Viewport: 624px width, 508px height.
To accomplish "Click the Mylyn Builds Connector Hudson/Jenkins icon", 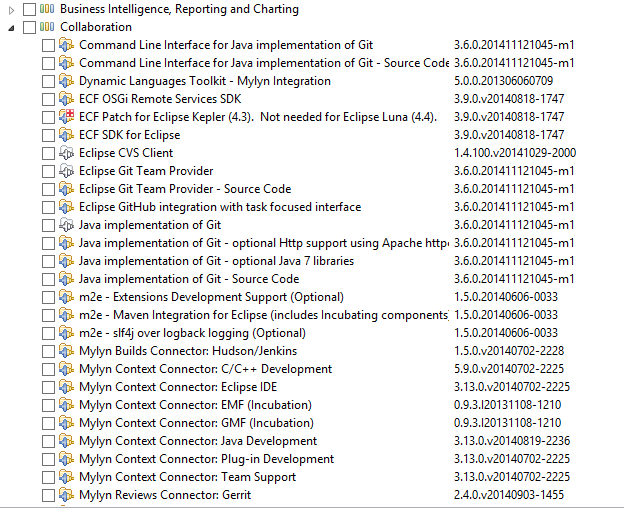I will click(x=66, y=350).
